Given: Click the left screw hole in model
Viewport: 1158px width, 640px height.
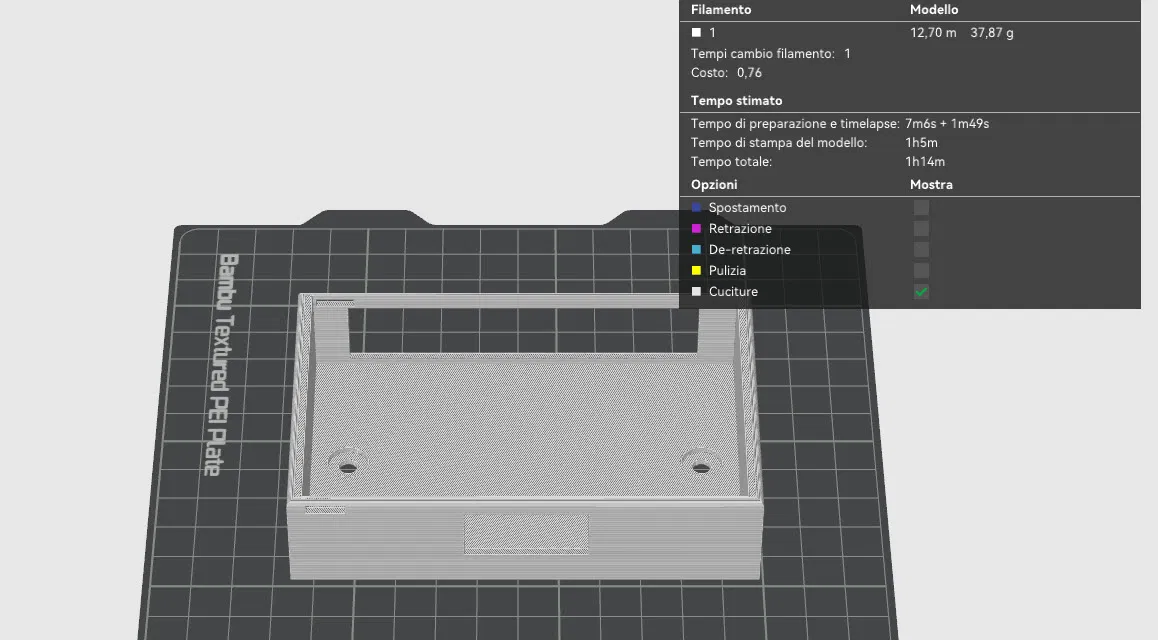Looking at the screenshot, I should coord(348,467).
